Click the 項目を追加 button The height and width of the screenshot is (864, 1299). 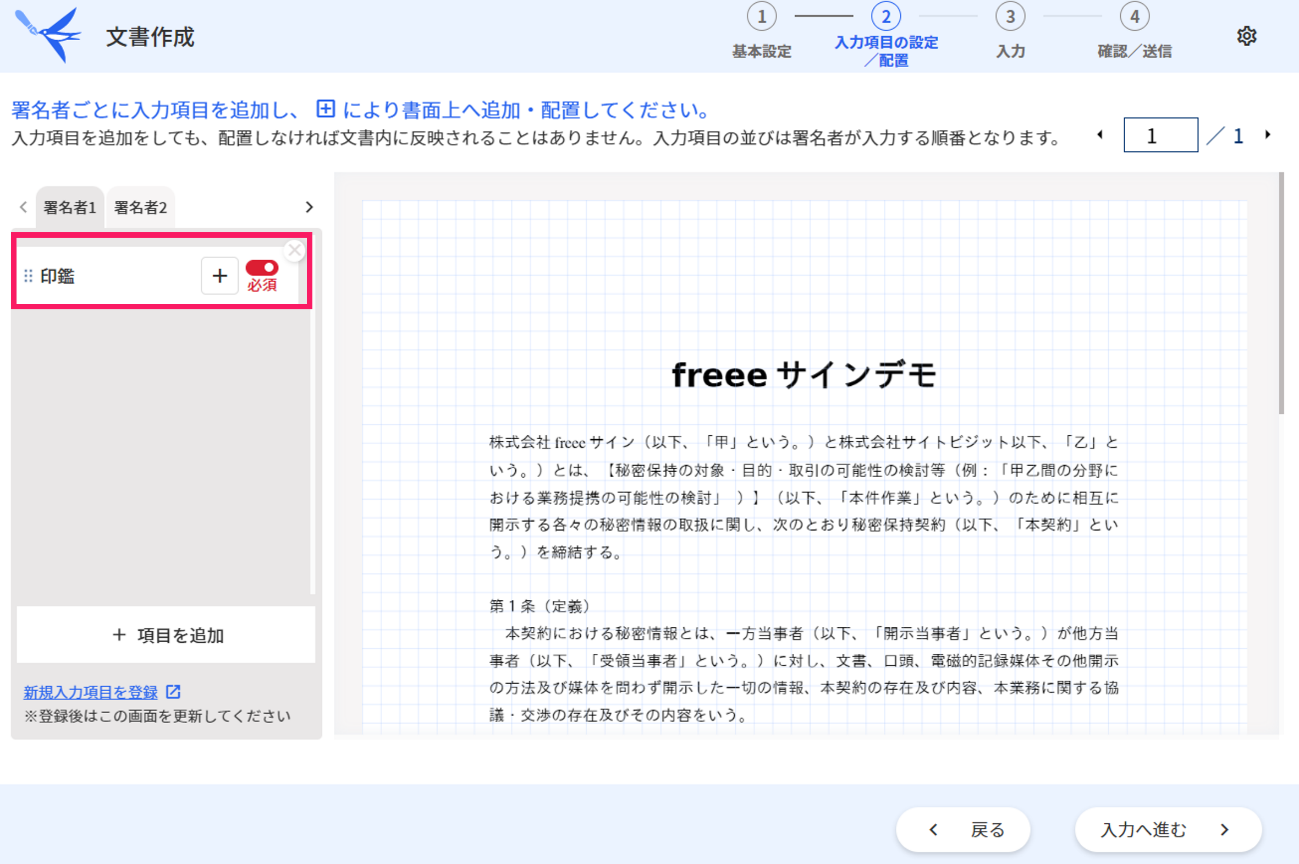coord(166,635)
